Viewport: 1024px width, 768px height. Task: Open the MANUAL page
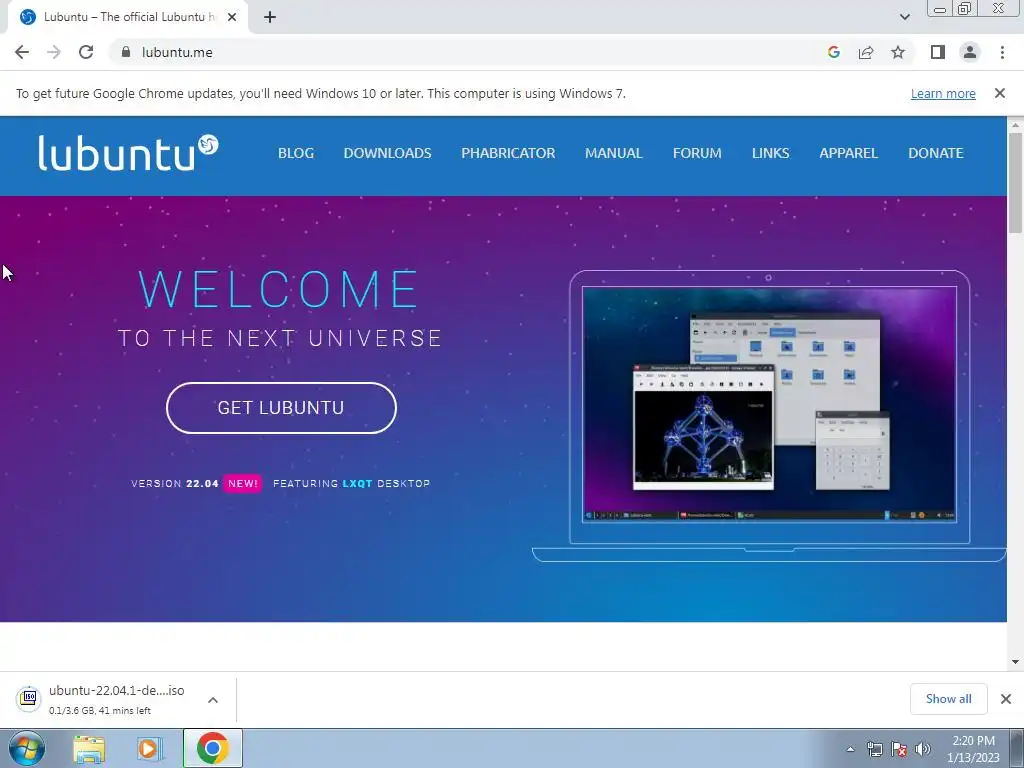613,153
